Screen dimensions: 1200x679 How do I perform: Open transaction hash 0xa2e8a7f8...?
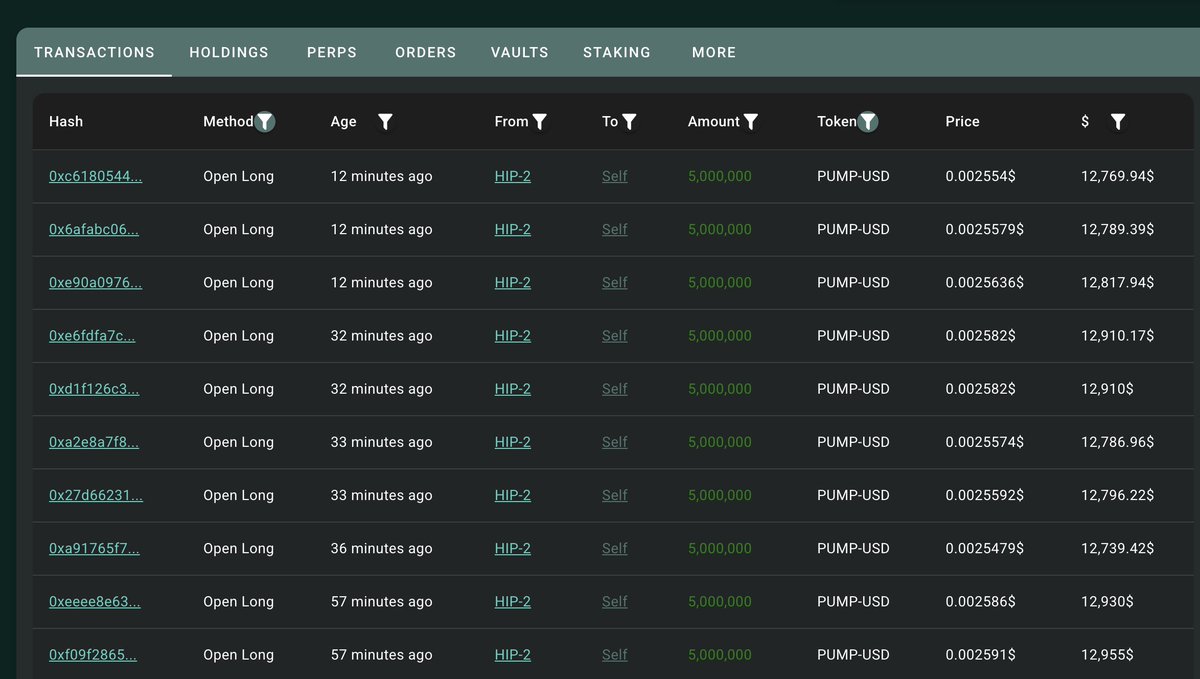pyautogui.click(x=94, y=442)
